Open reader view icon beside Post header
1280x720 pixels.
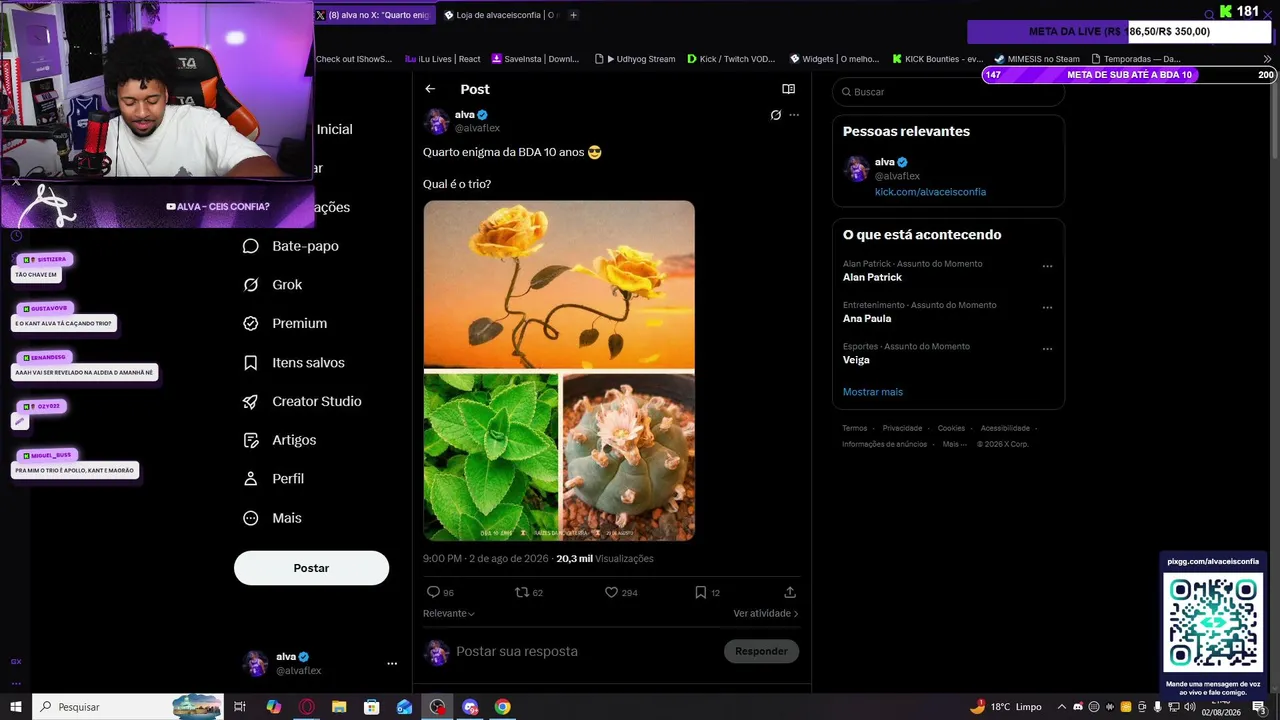[788, 89]
